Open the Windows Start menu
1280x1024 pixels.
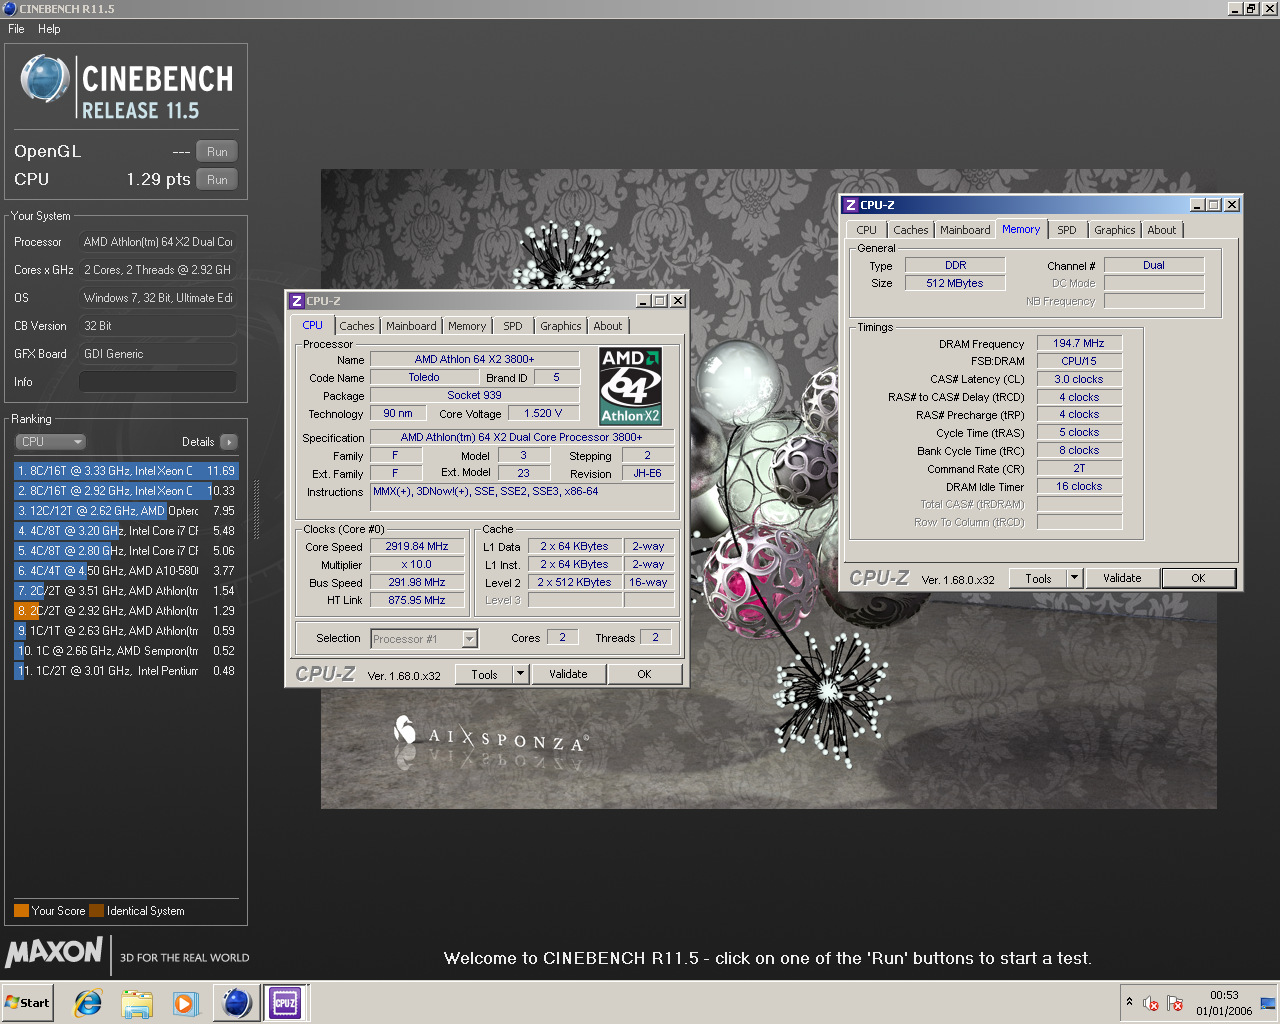coord(28,1003)
